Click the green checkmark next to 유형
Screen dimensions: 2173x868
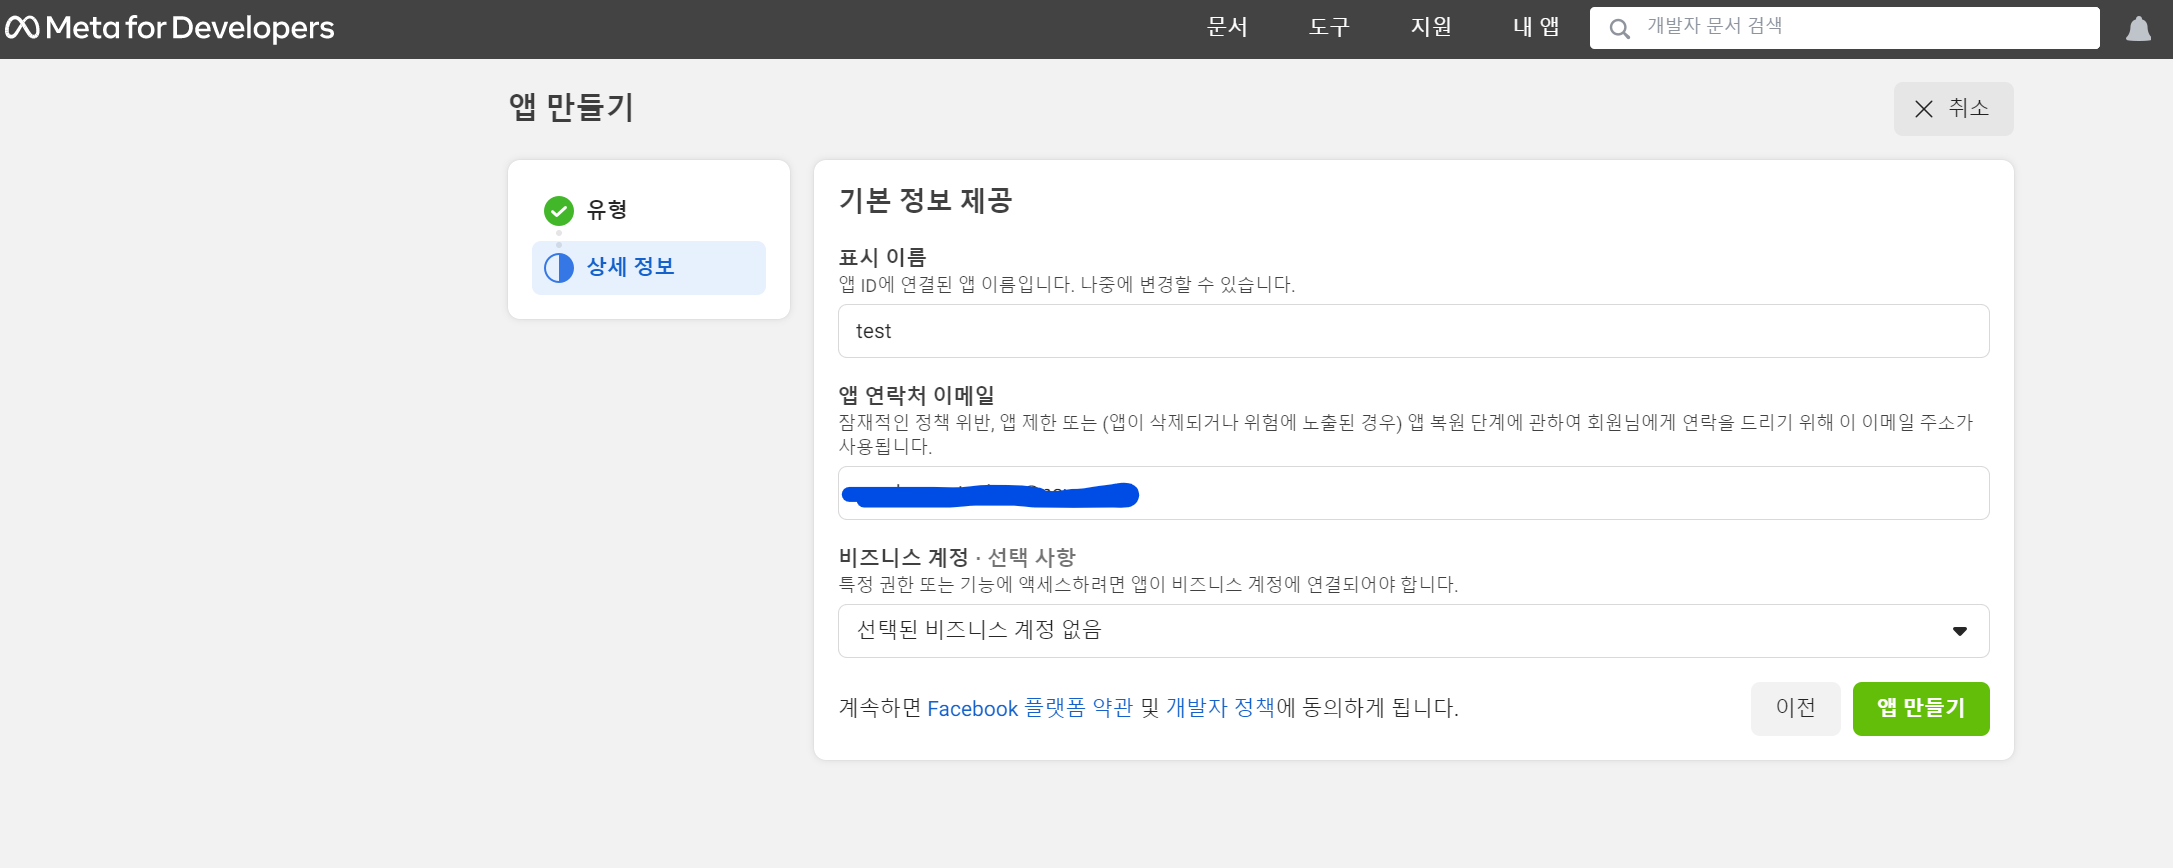pyautogui.click(x=558, y=210)
